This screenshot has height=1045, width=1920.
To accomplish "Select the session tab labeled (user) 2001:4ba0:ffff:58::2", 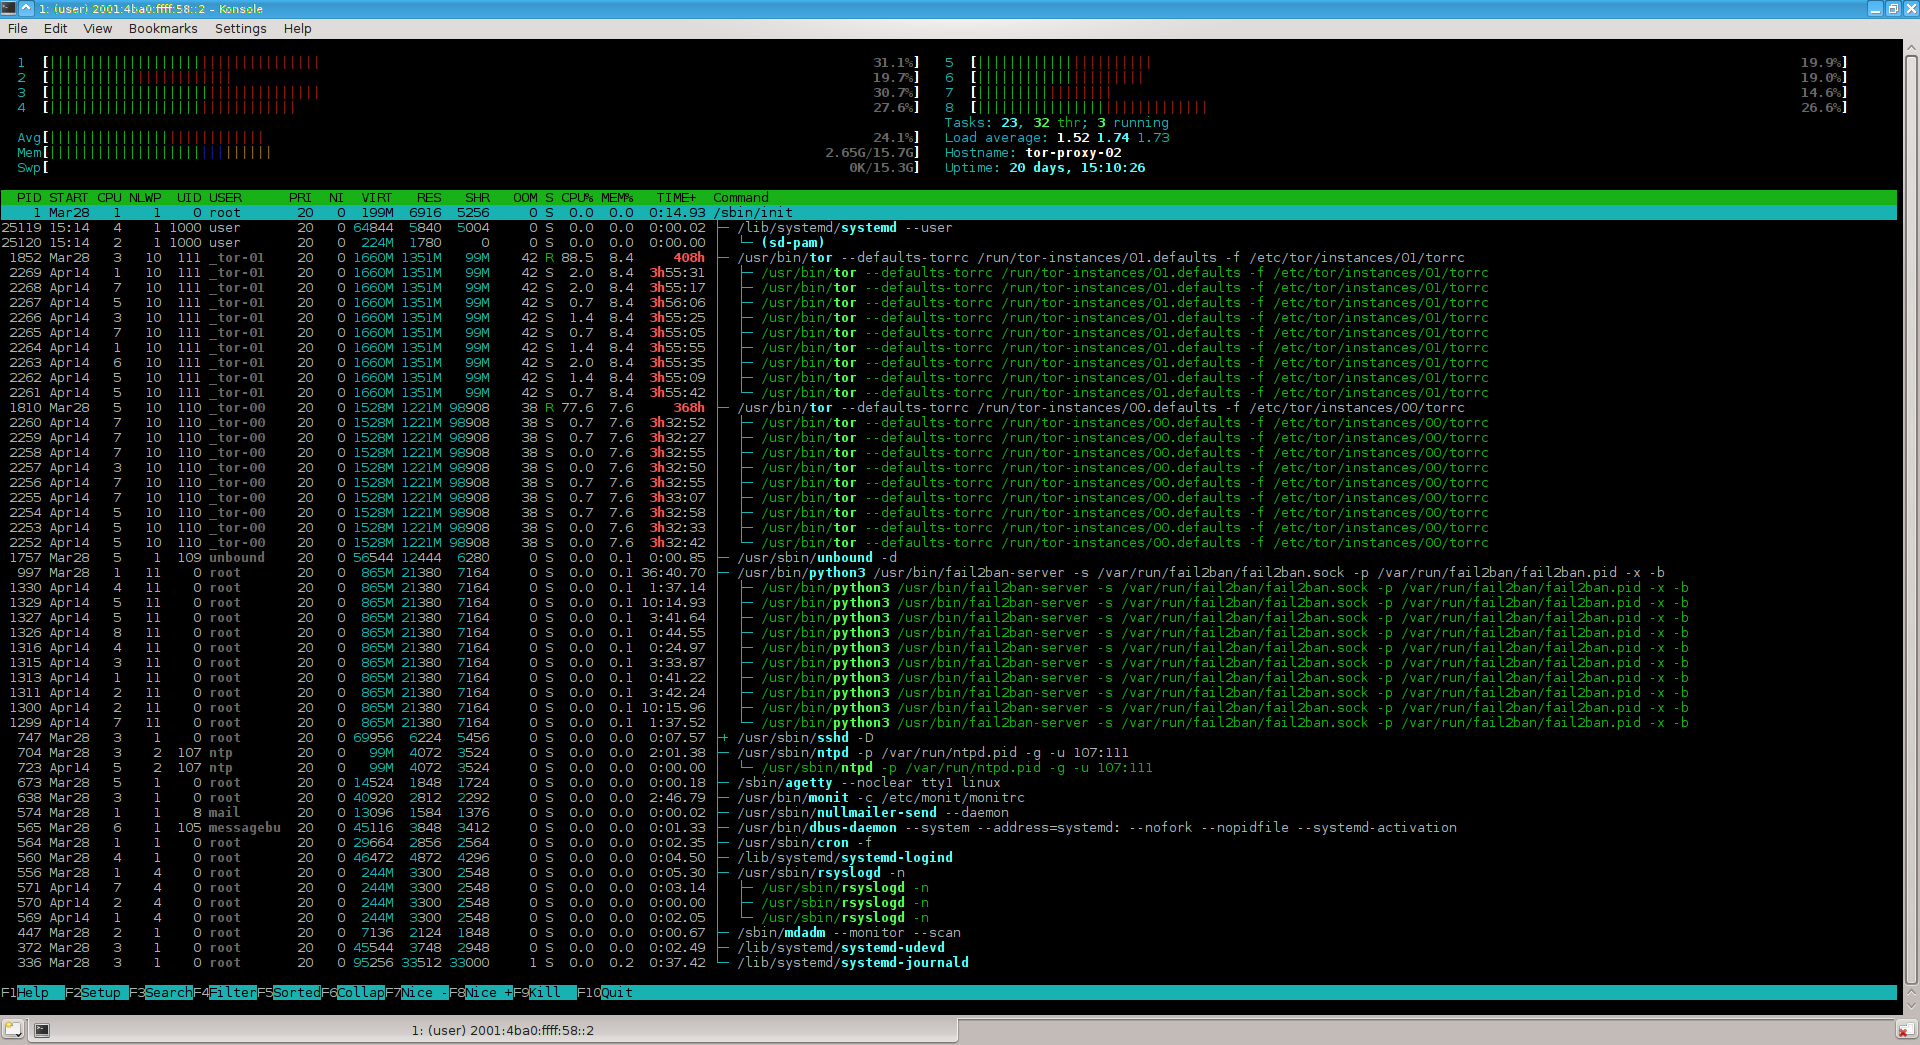I will (x=493, y=1029).
